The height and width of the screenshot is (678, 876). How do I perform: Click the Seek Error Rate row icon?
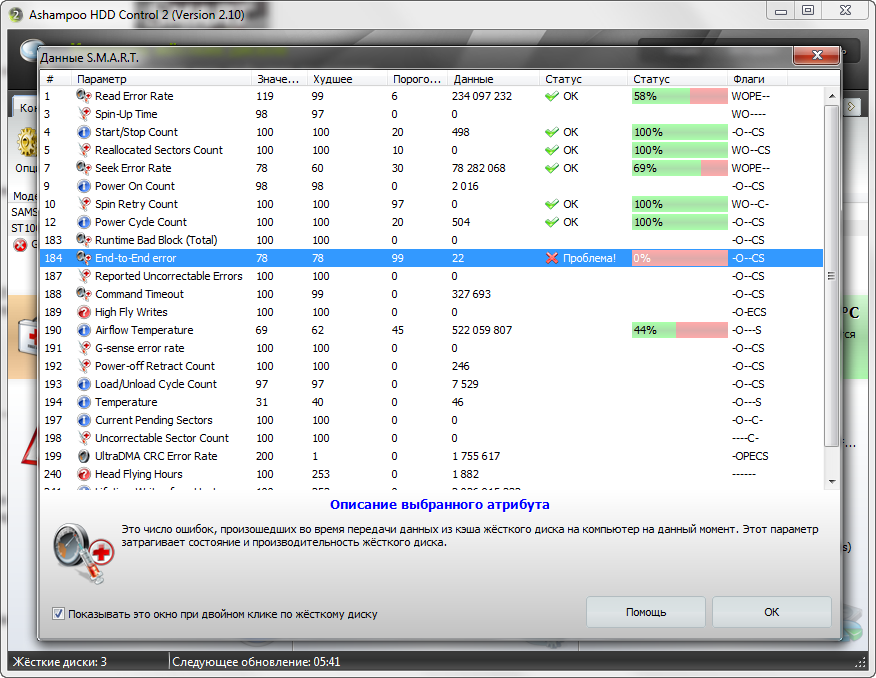[x=84, y=168]
